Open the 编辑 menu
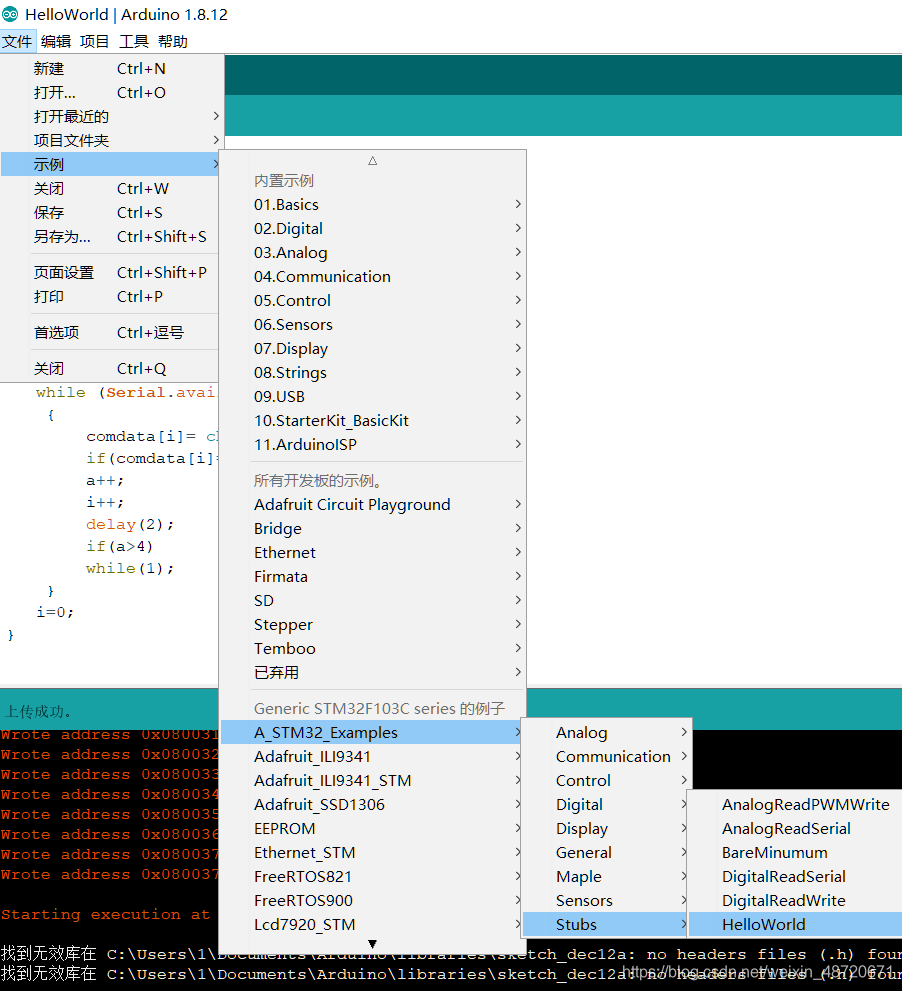Viewport: 902px width, 991px height. tap(56, 42)
